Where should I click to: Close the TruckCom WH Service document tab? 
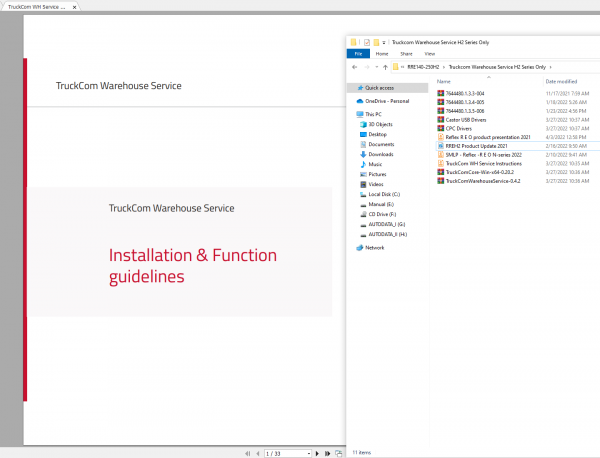pyautogui.click(x=74, y=7)
